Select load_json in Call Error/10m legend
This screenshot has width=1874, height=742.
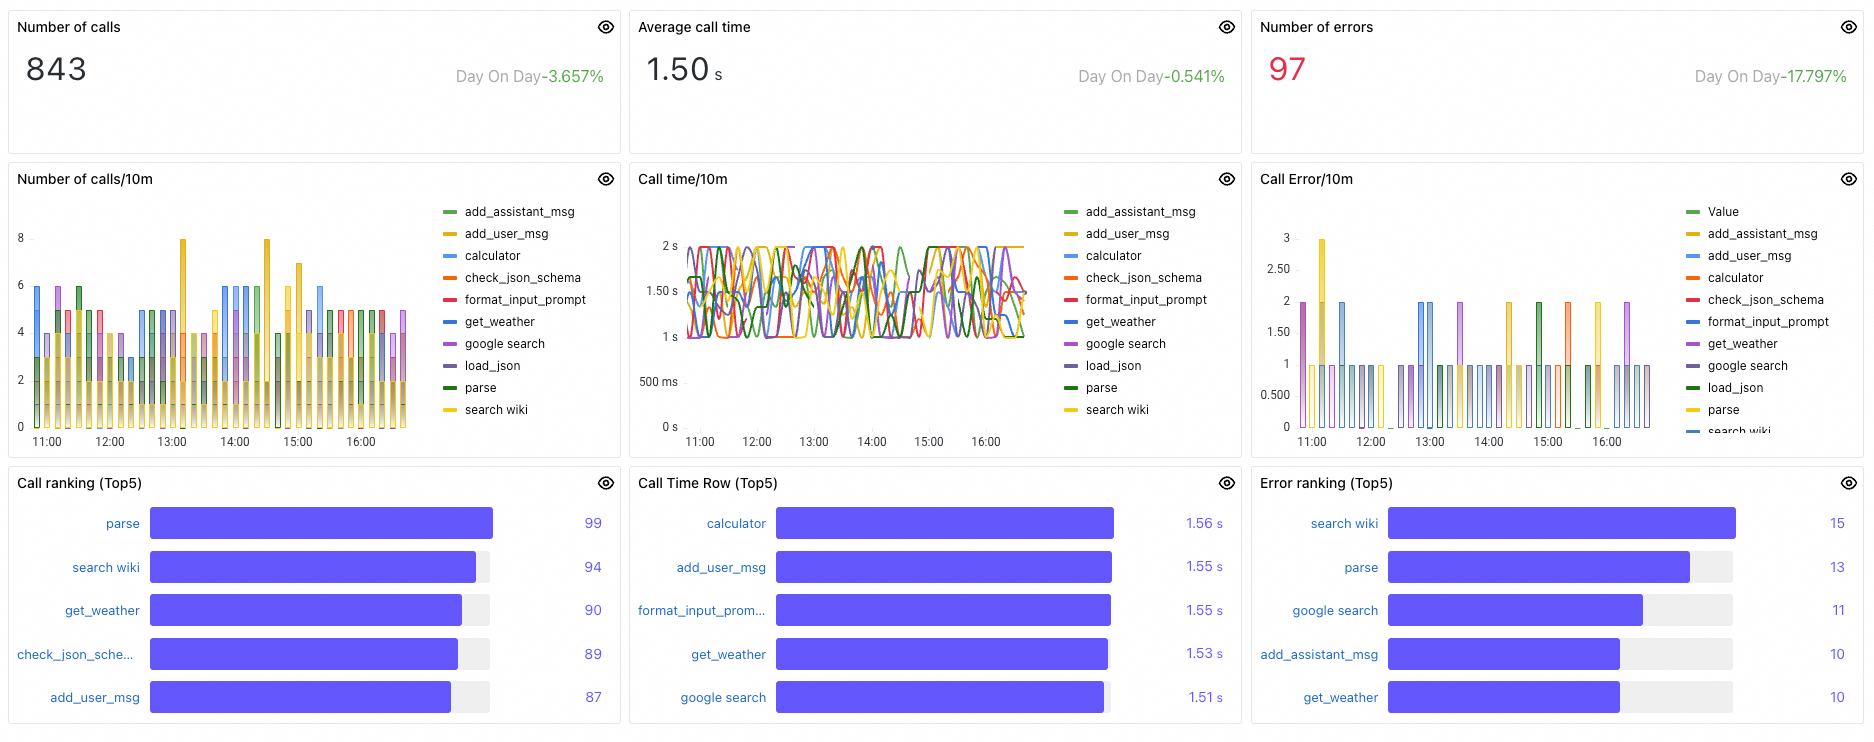pyautogui.click(x=1736, y=388)
